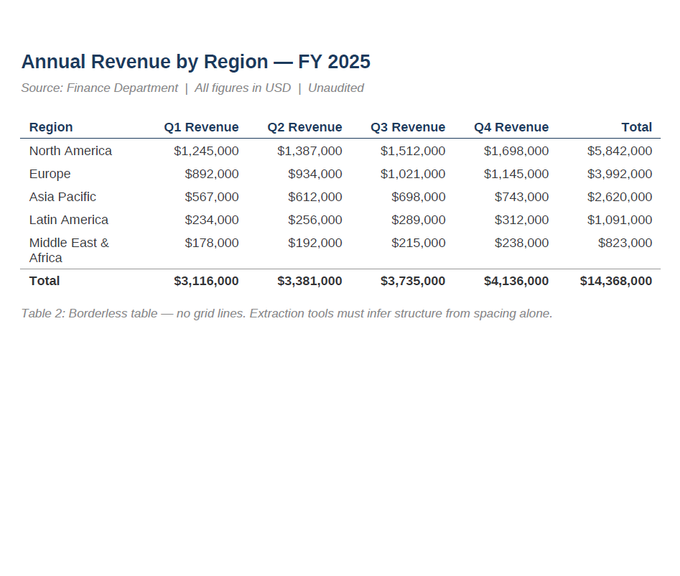
Task: Select the Q3 Revenue column header
Action: (408, 127)
